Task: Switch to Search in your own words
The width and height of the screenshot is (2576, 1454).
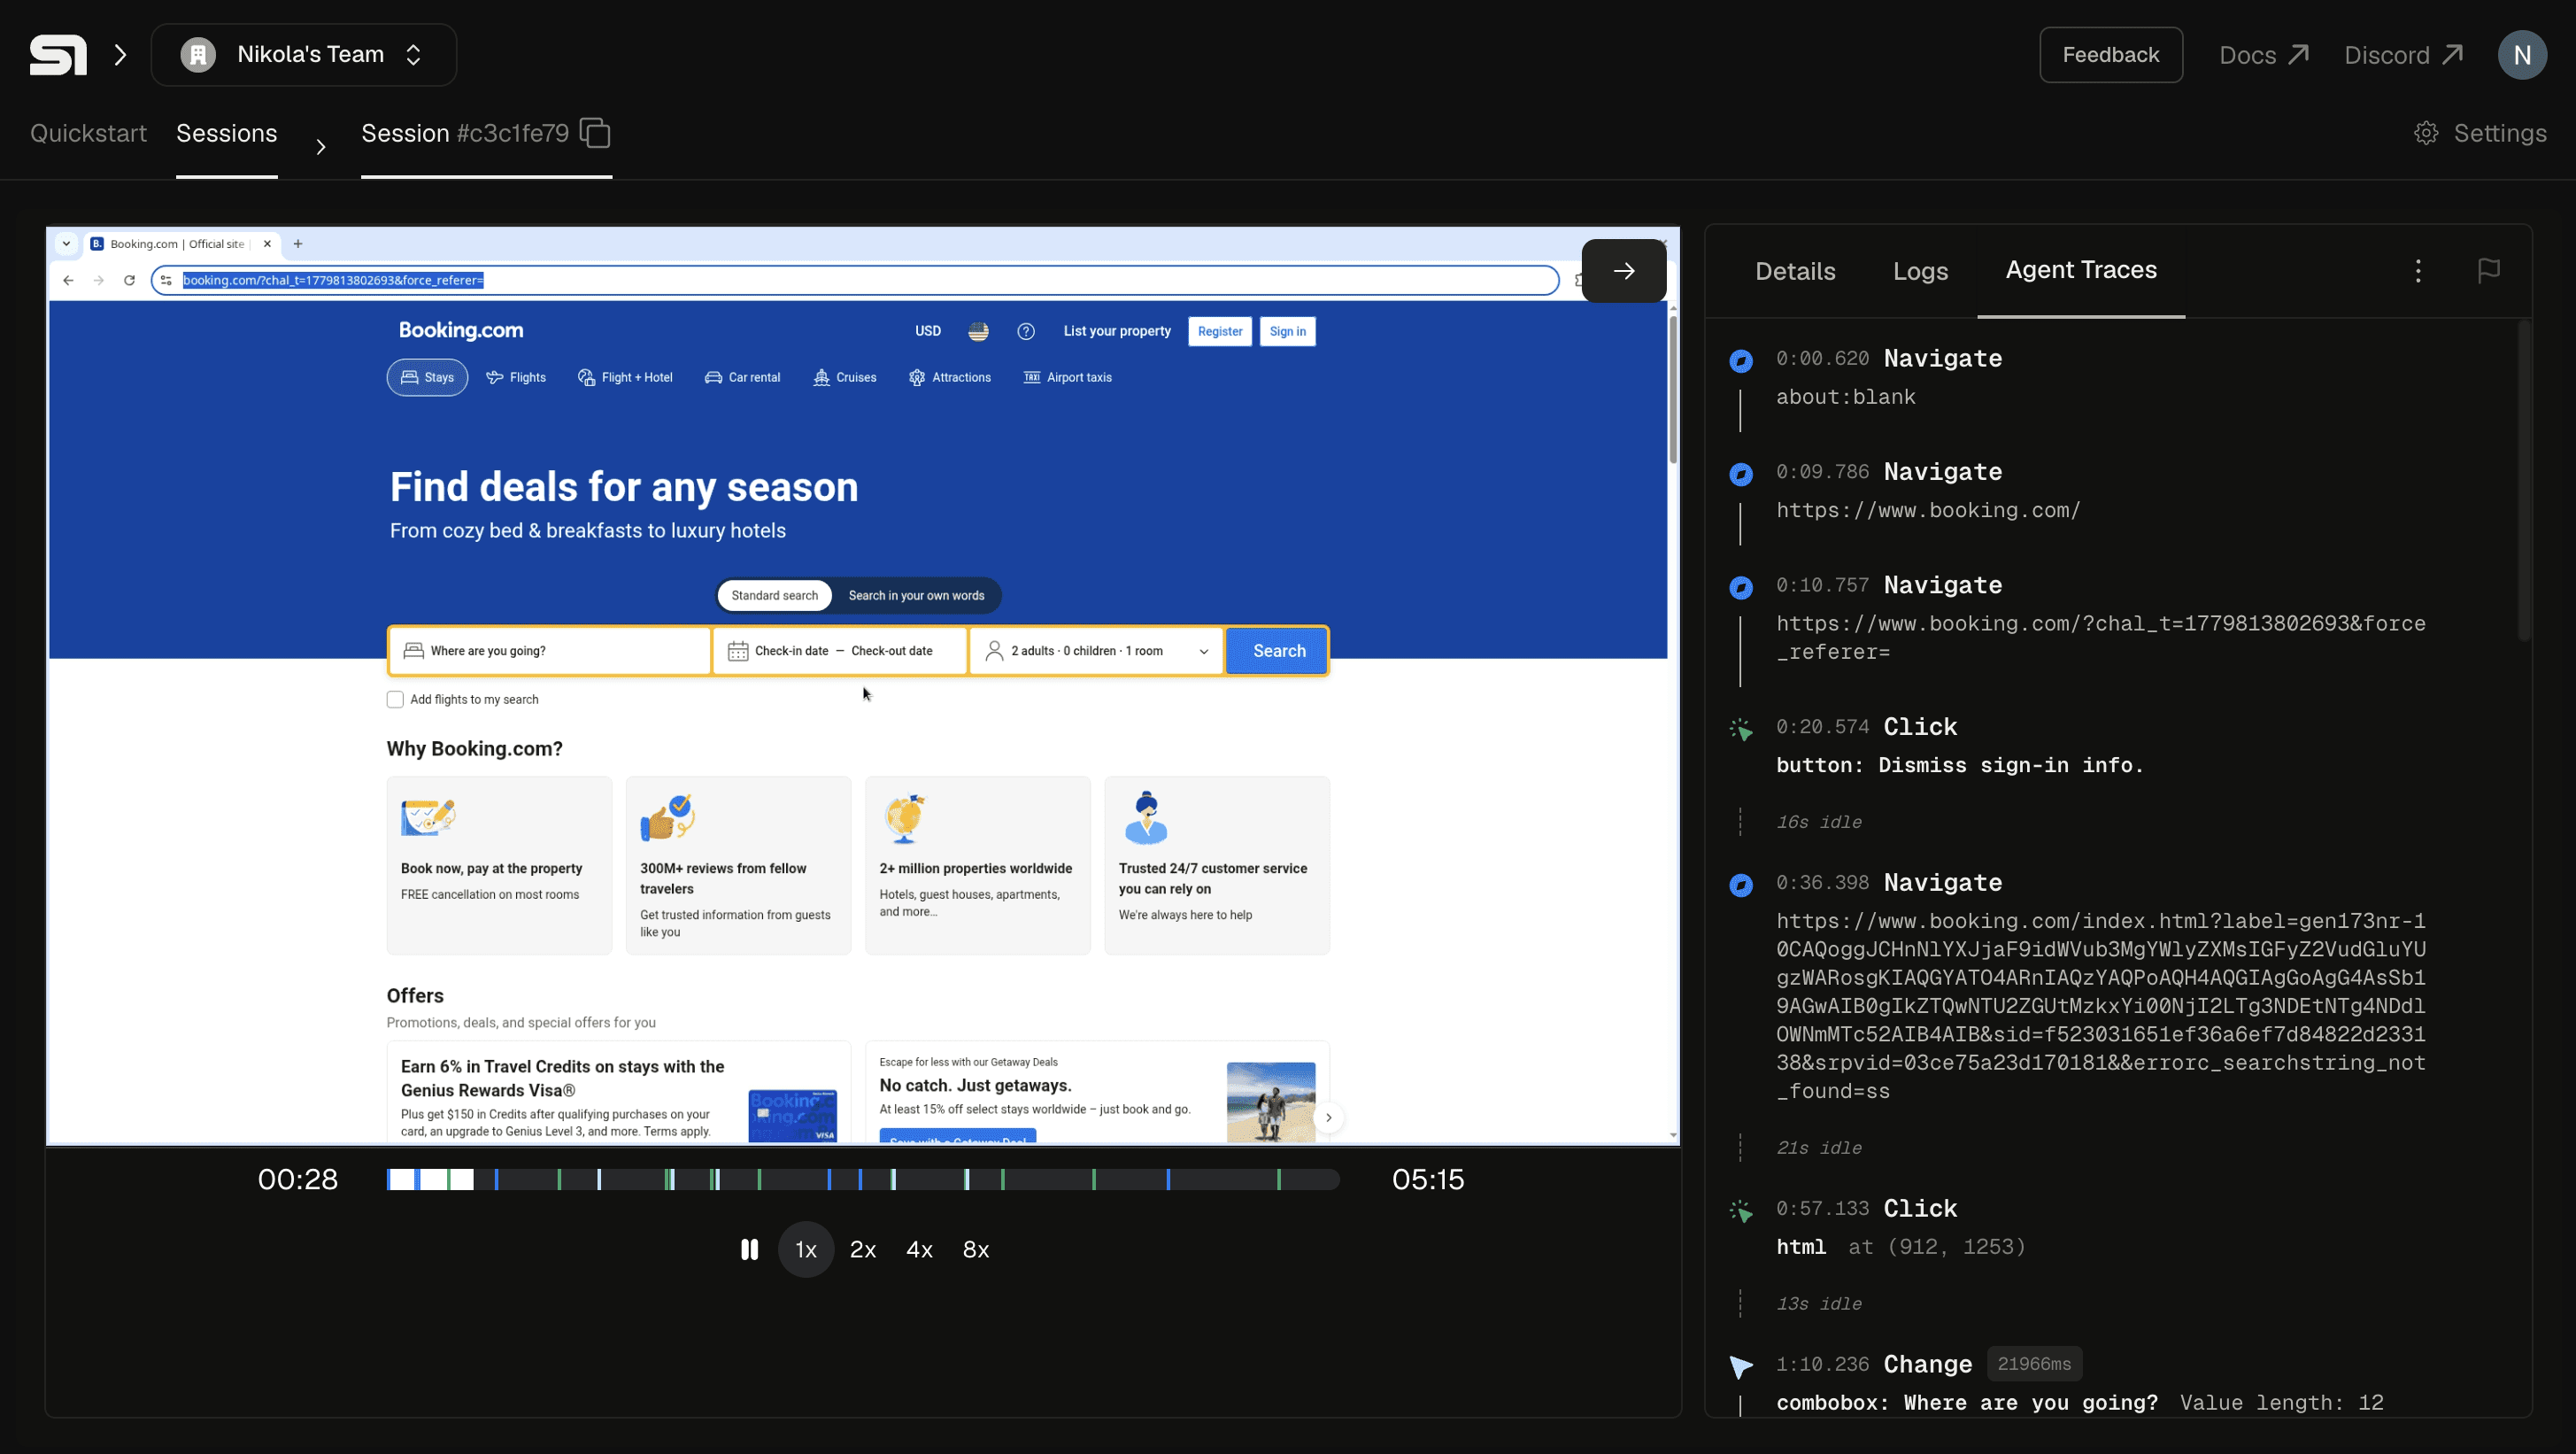Action: click(x=916, y=595)
